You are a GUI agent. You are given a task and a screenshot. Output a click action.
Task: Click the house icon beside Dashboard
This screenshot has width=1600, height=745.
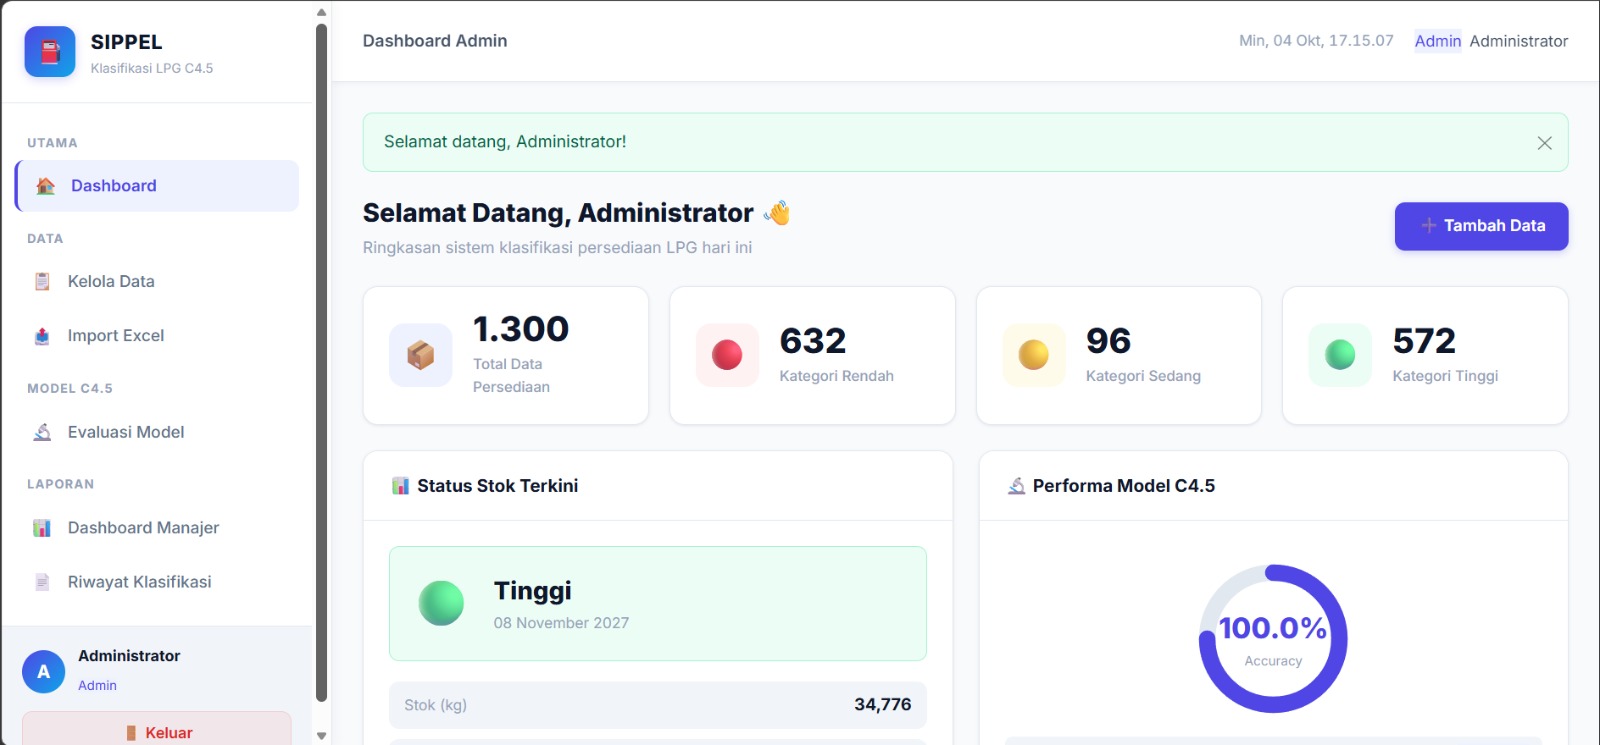pos(45,186)
